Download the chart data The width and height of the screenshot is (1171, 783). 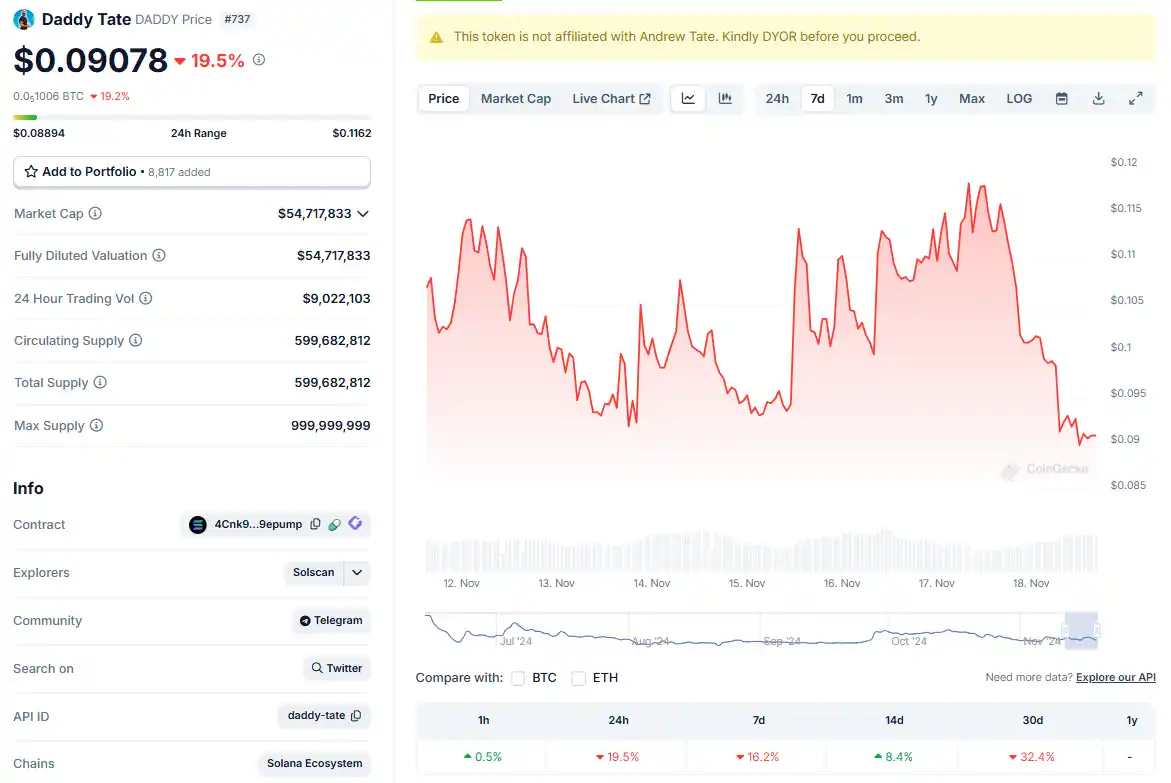(x=1099, y=99)
